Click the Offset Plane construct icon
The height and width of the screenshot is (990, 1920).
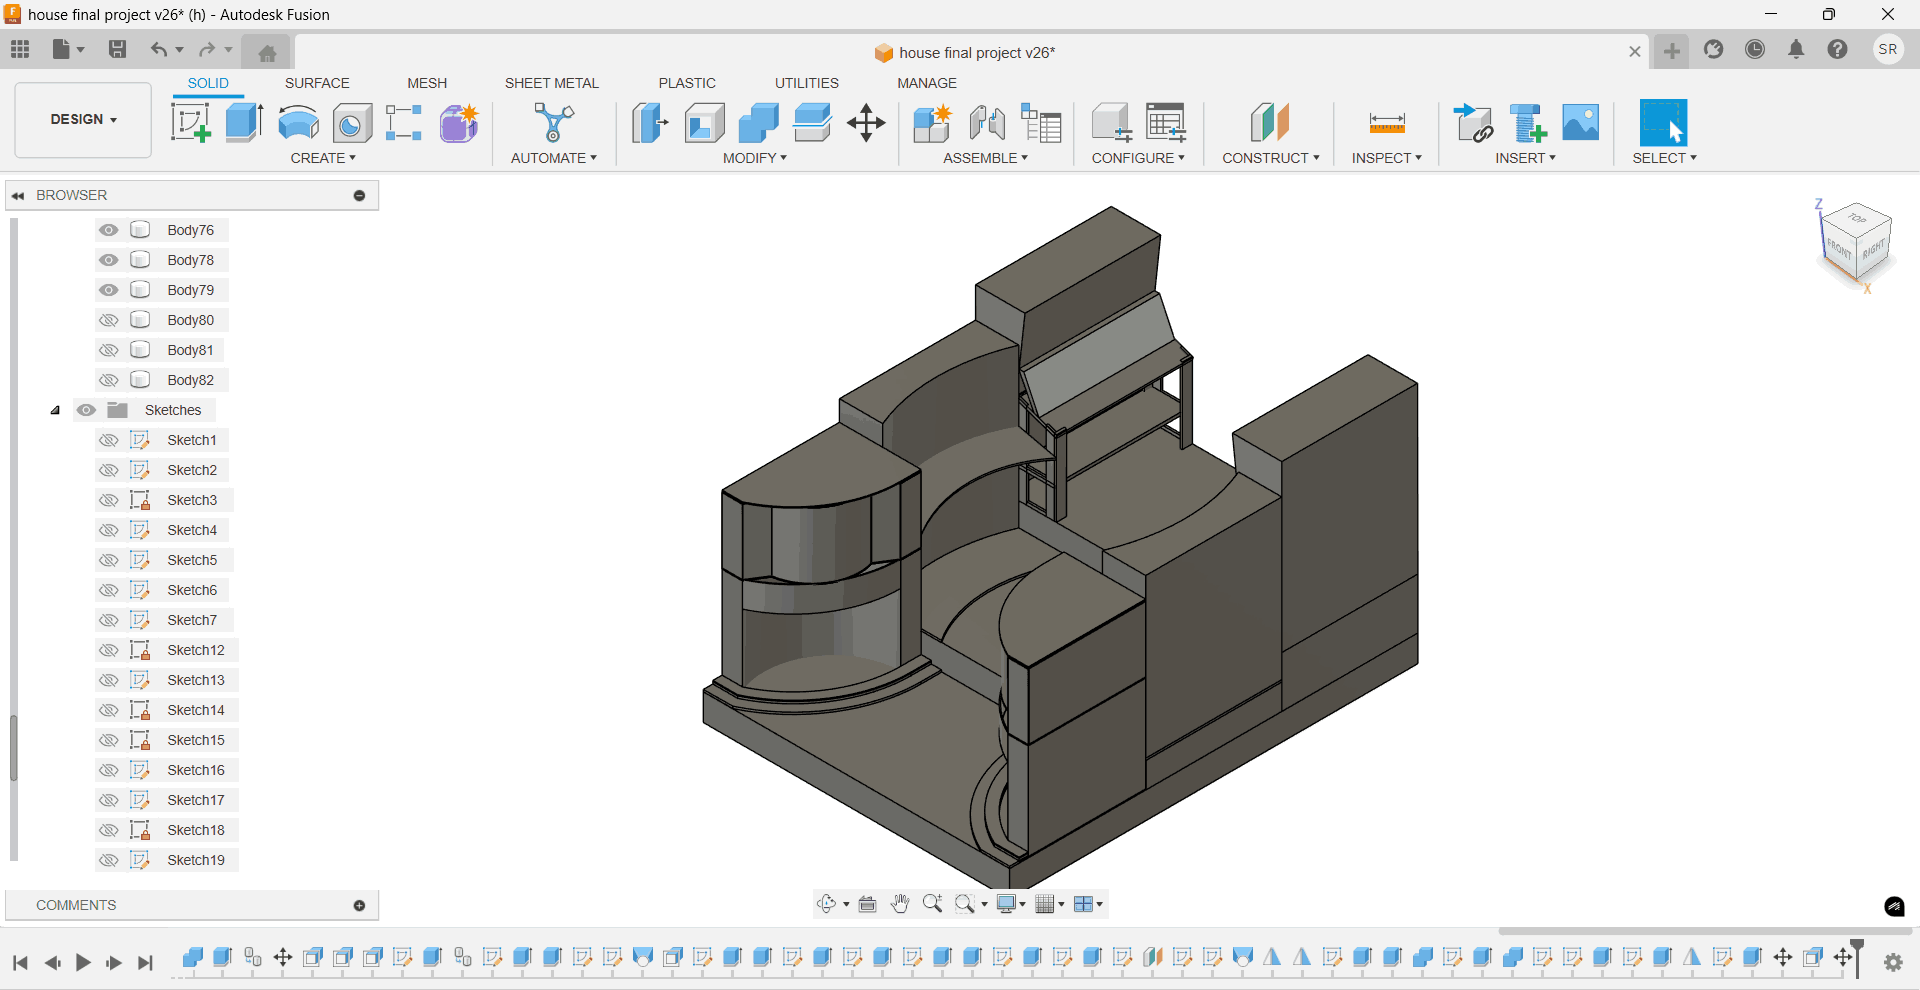point(1270,123)
